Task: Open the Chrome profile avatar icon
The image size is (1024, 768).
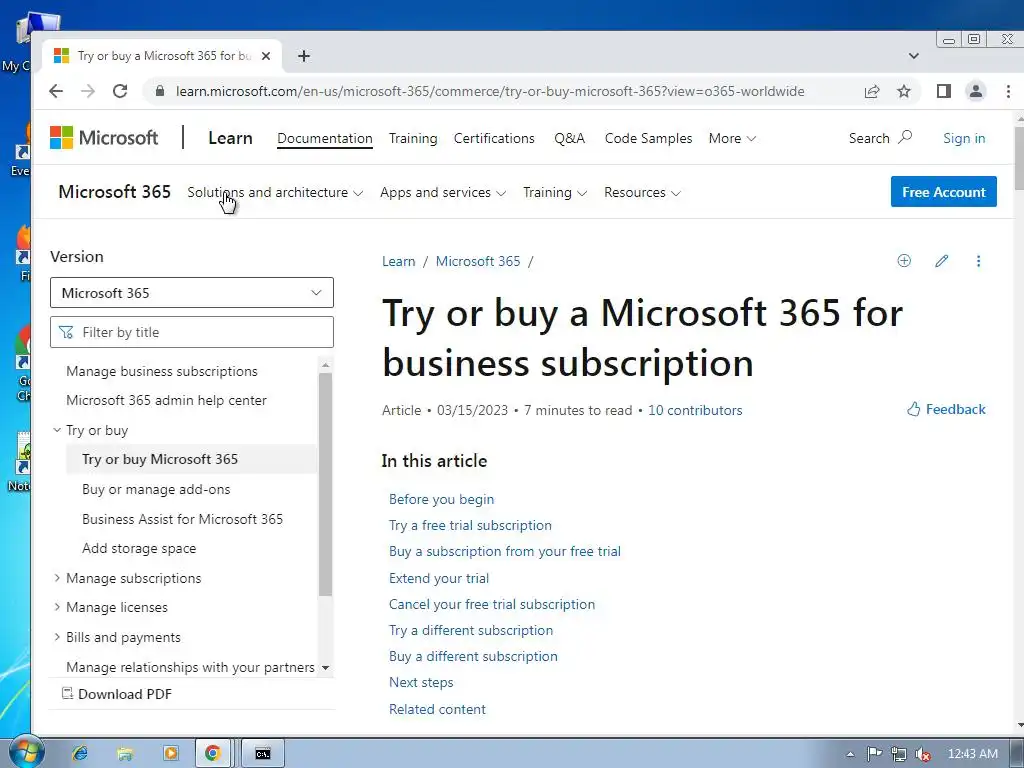Action: coord(976,91)
